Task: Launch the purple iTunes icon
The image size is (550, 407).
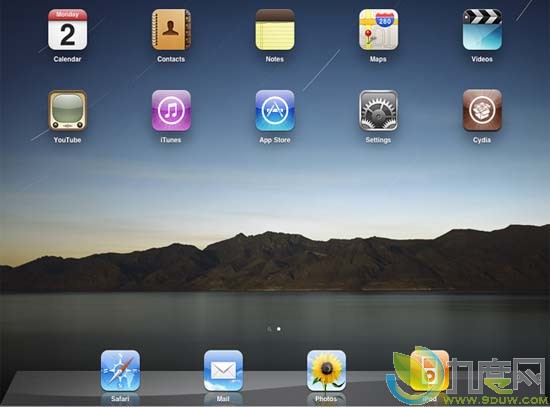Action: coord(171,111)
